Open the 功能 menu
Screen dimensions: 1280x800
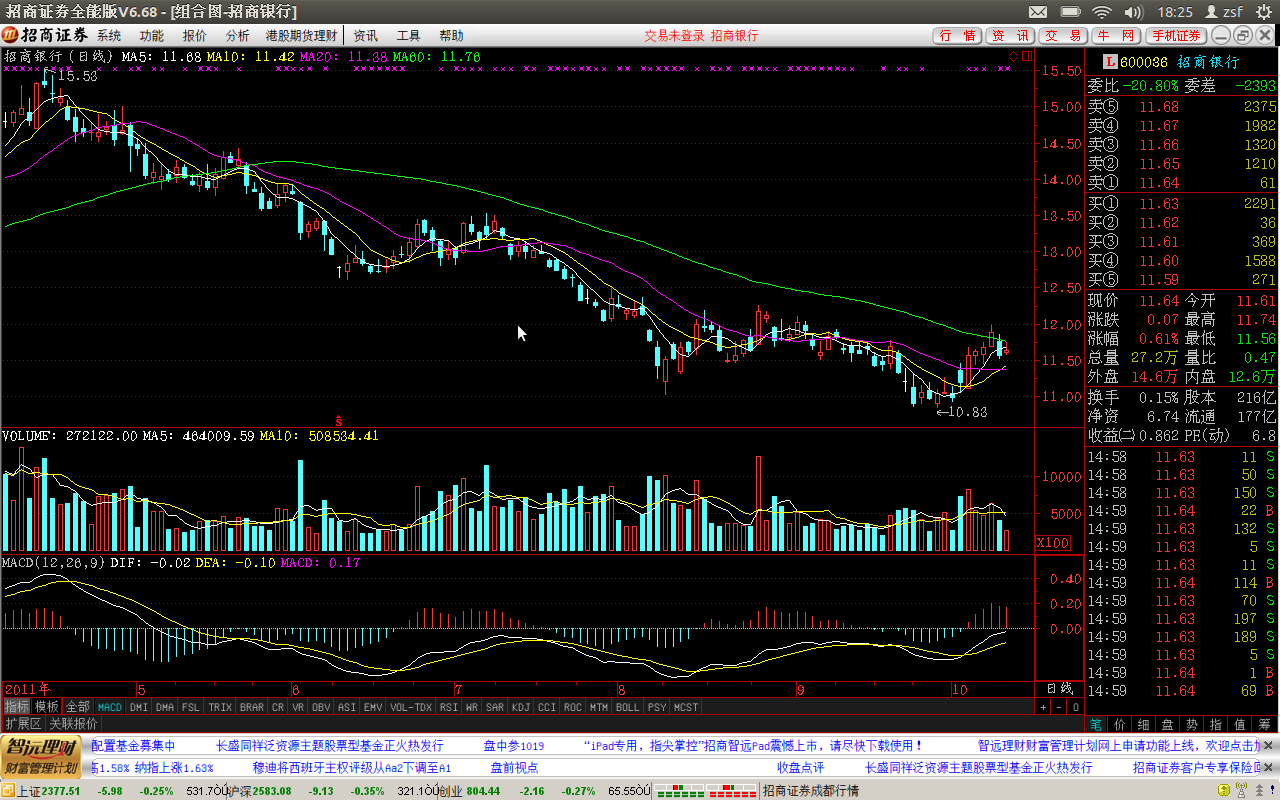tap(151, 35)
